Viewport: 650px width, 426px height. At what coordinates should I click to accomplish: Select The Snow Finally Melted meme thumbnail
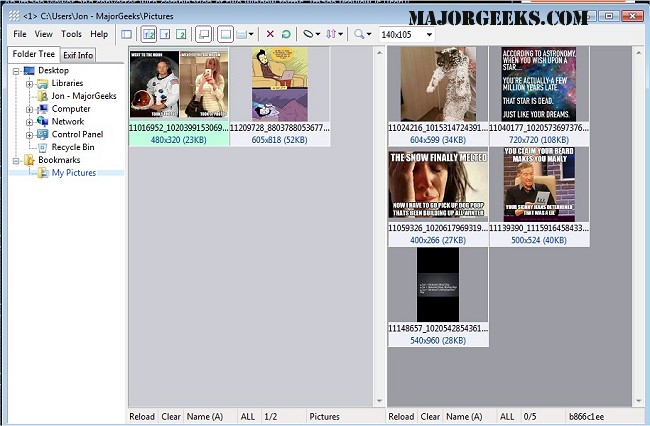pyautogui.click(x=438, y=184)
